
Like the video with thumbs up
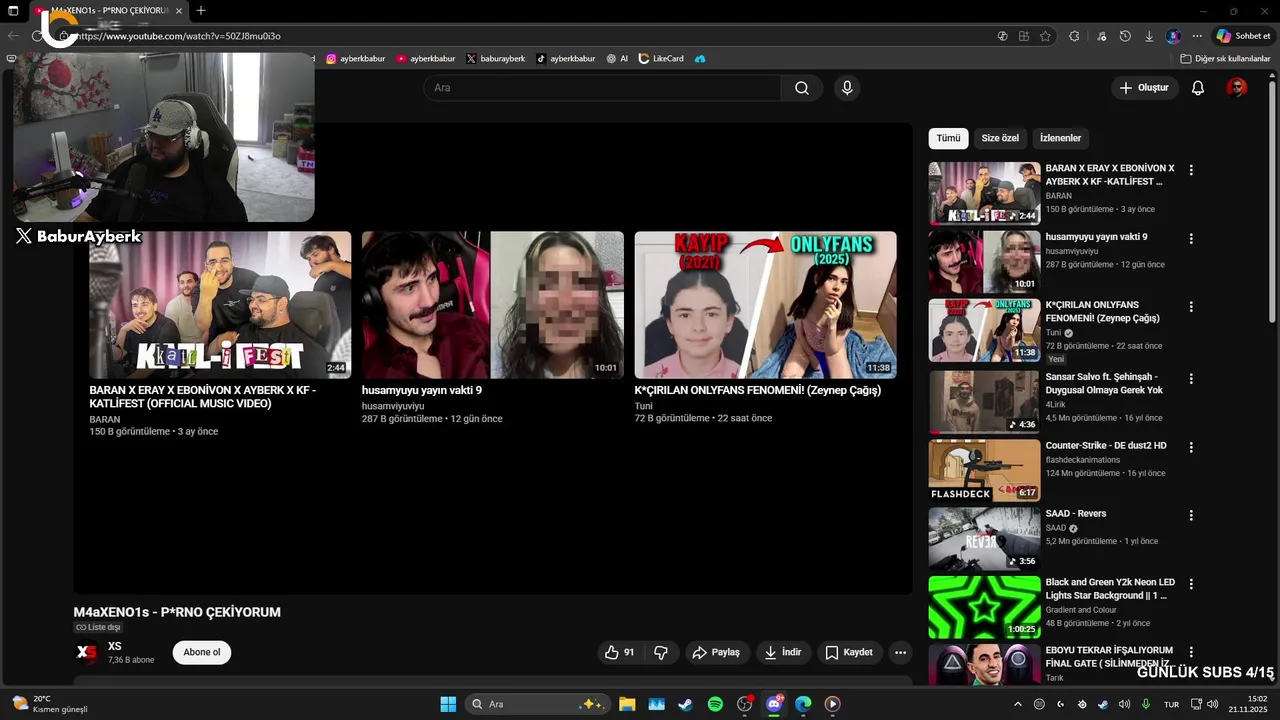pyautogui.click(x=620, y=652)
